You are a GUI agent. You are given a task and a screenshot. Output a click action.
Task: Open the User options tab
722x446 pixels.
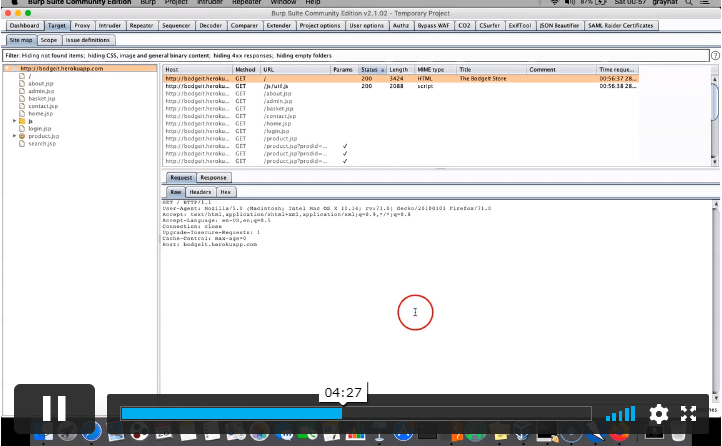tap(367, 26)
